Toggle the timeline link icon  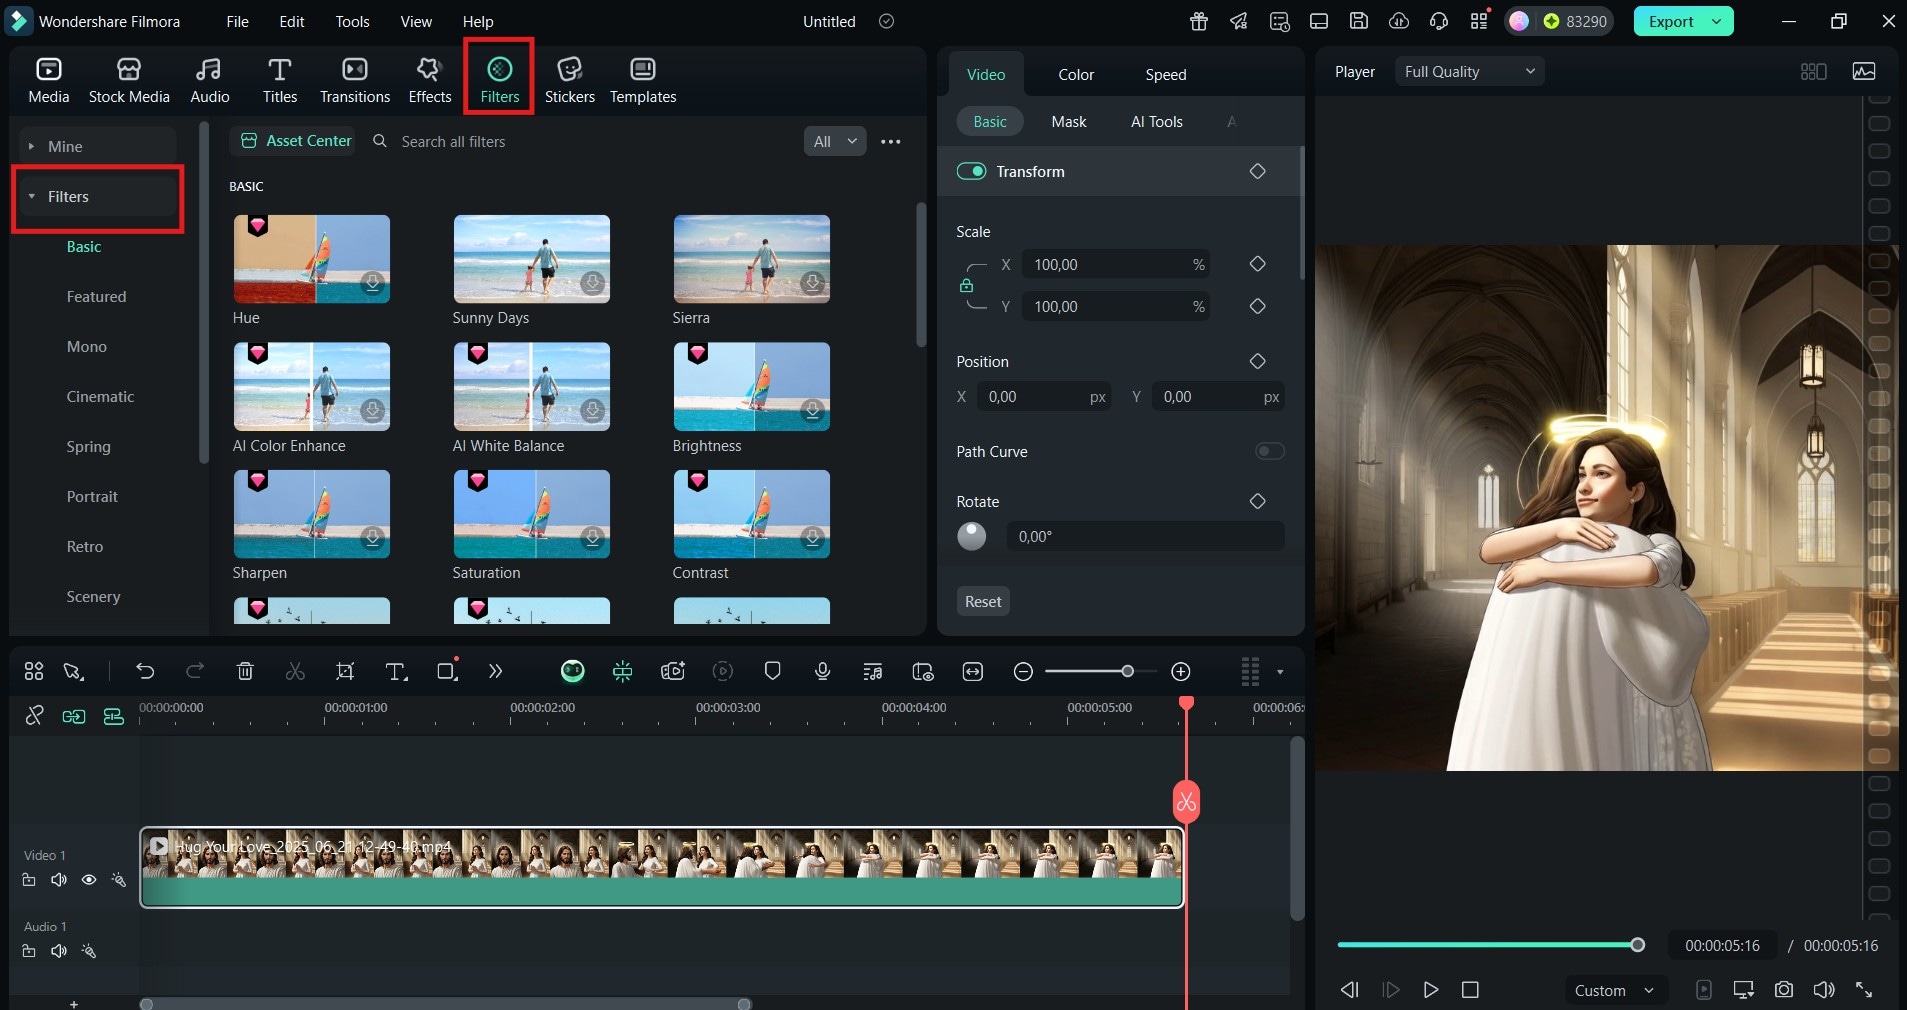click(34, 716)
